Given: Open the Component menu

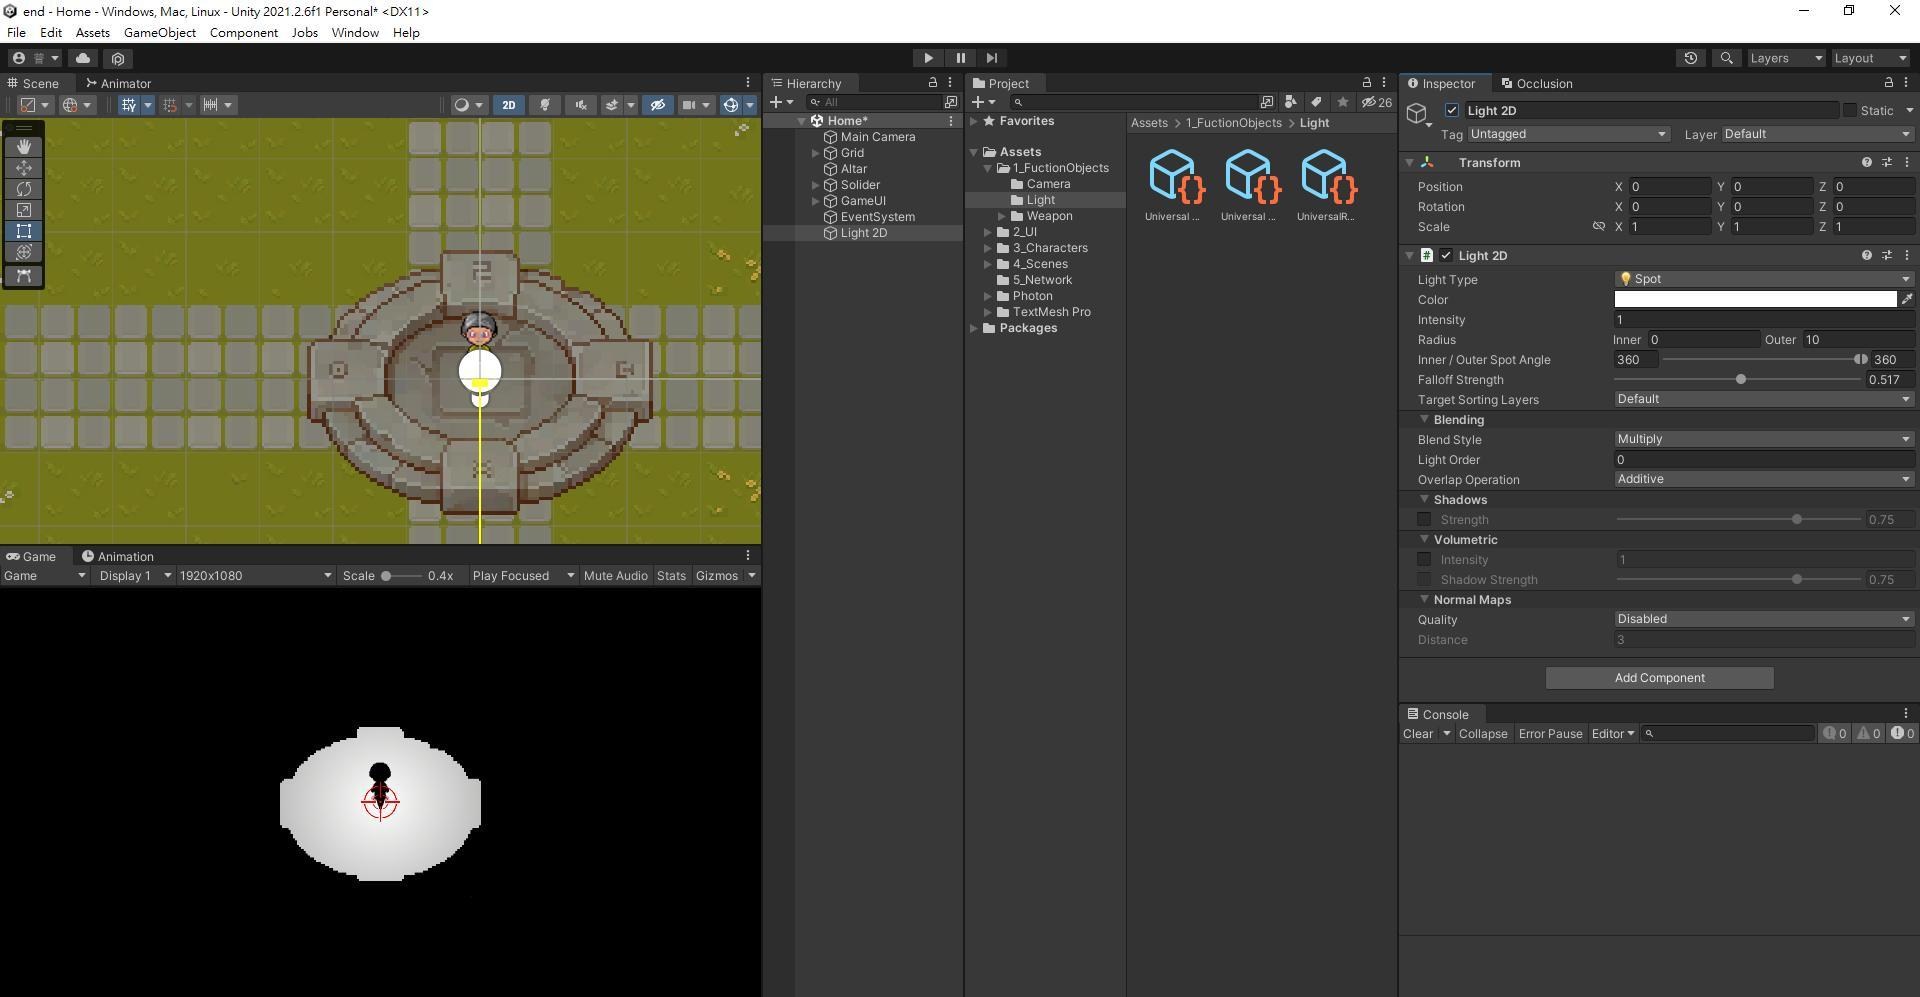Looking at the screenshot, I should (244, 32).
